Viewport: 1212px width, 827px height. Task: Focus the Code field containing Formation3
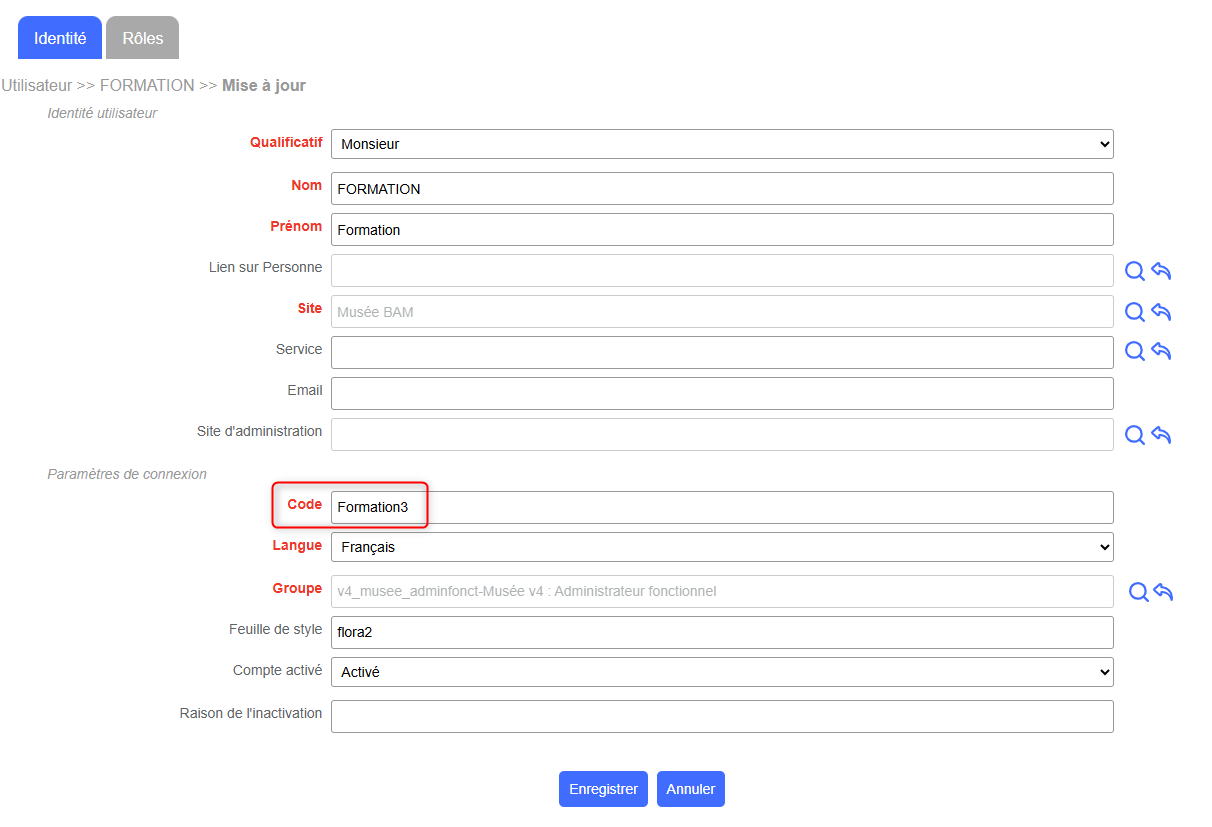[722, 507]
